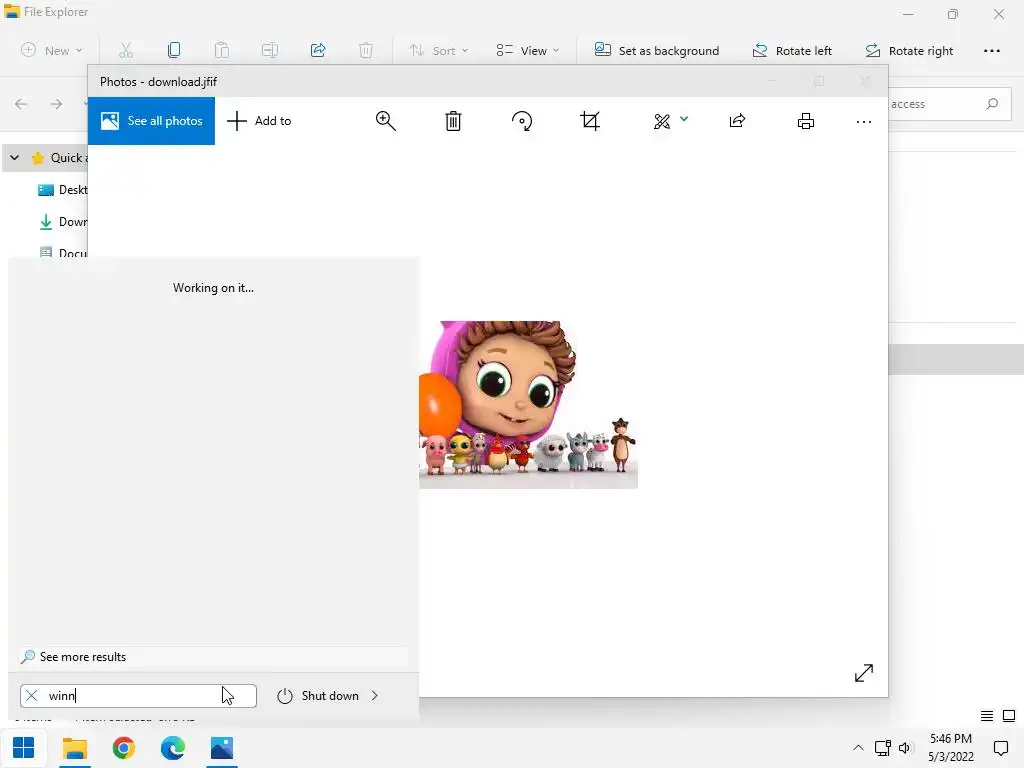Select Desktop in the navigation pane
The image size is (1024, 768).
[62, 189]
